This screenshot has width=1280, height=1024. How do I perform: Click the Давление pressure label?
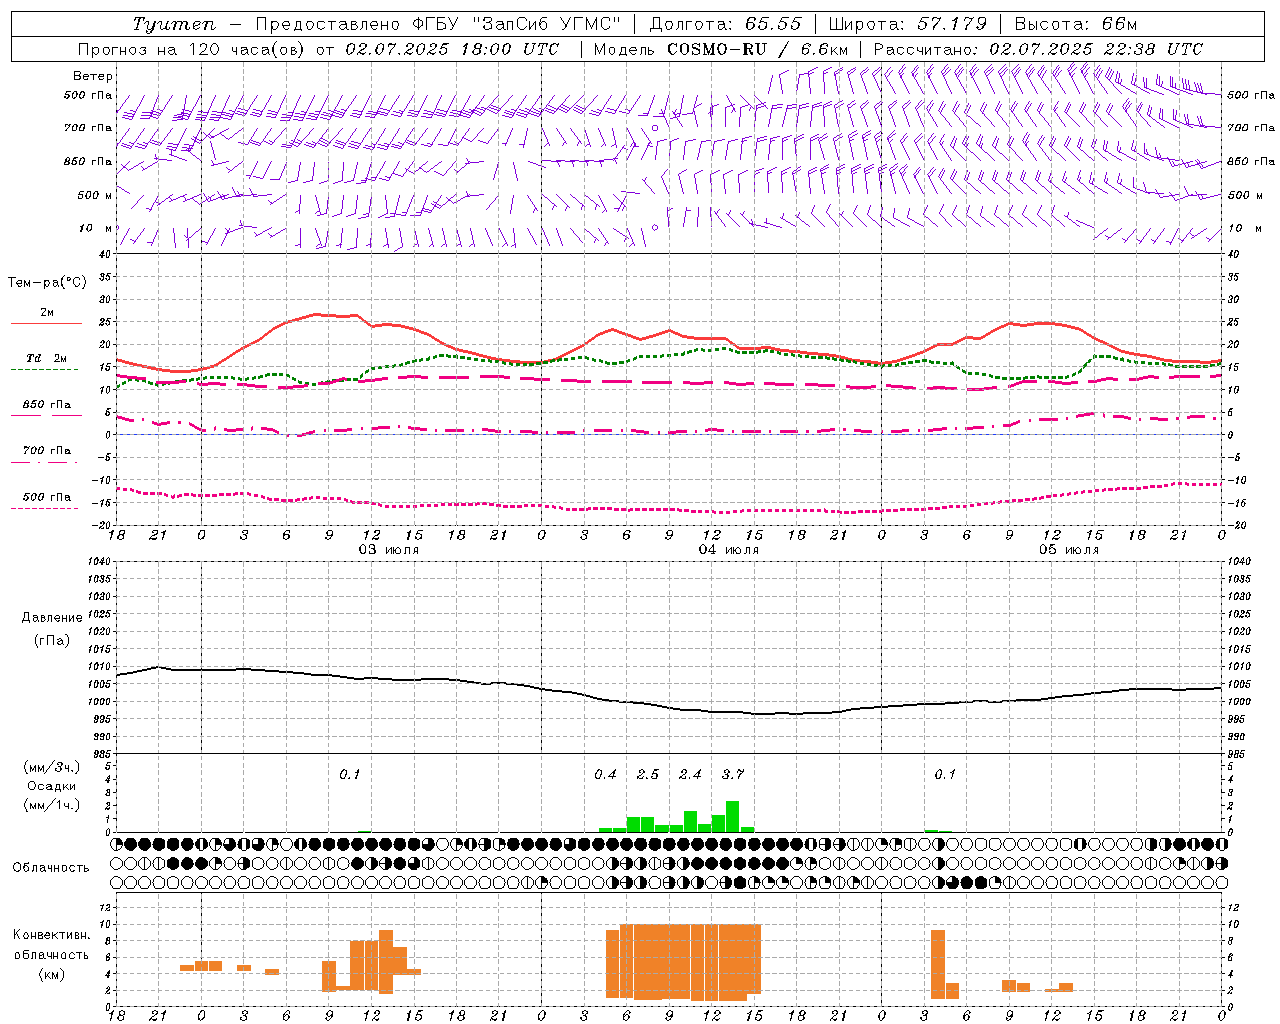click(x=52, y=618)
